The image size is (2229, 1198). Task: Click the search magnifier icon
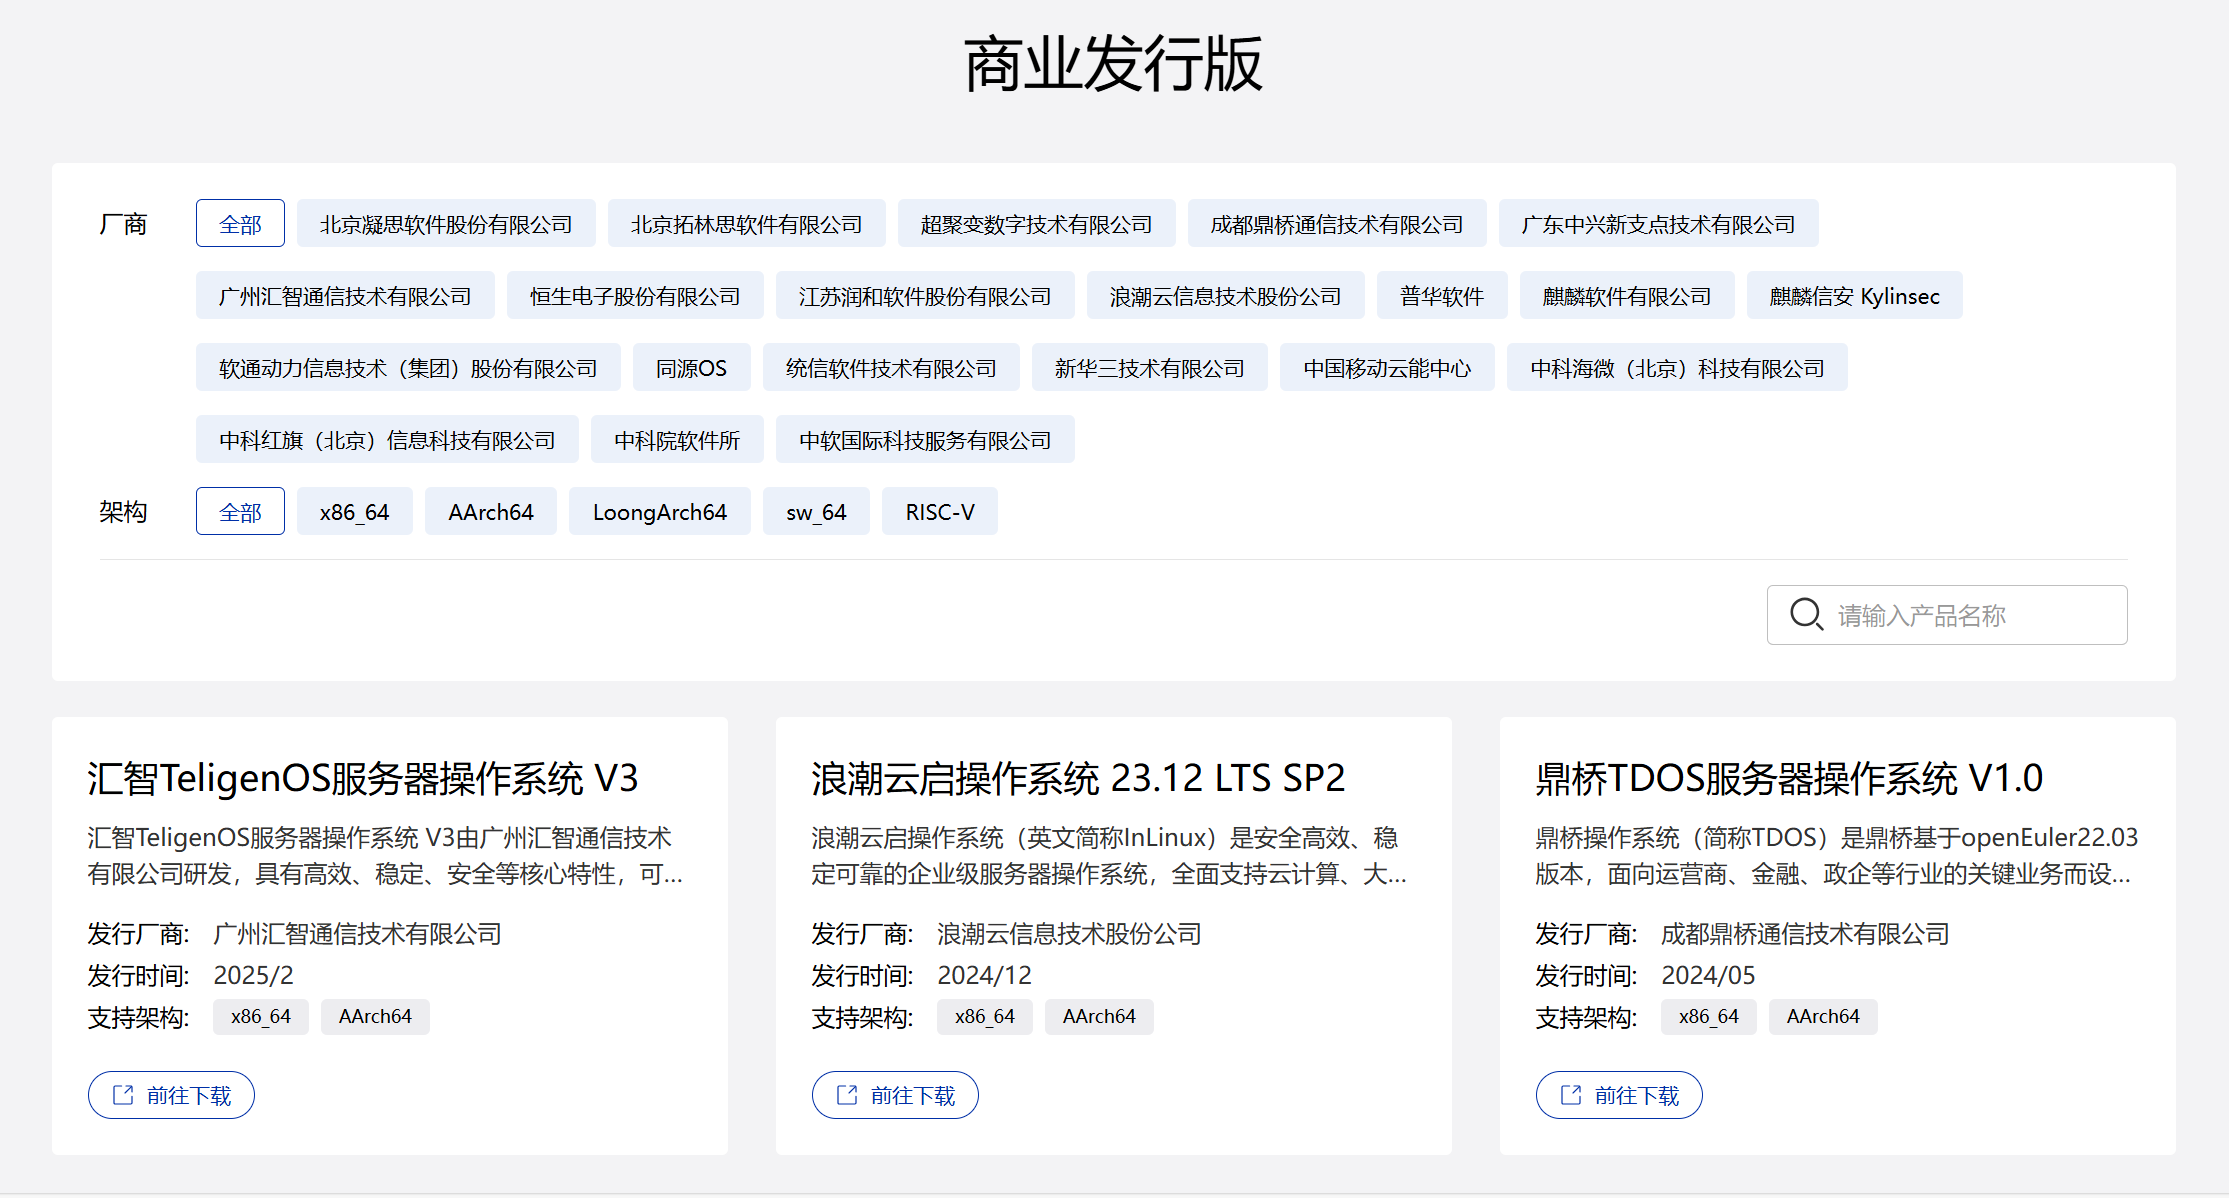pyautogui.click(x=1806, y=614)
